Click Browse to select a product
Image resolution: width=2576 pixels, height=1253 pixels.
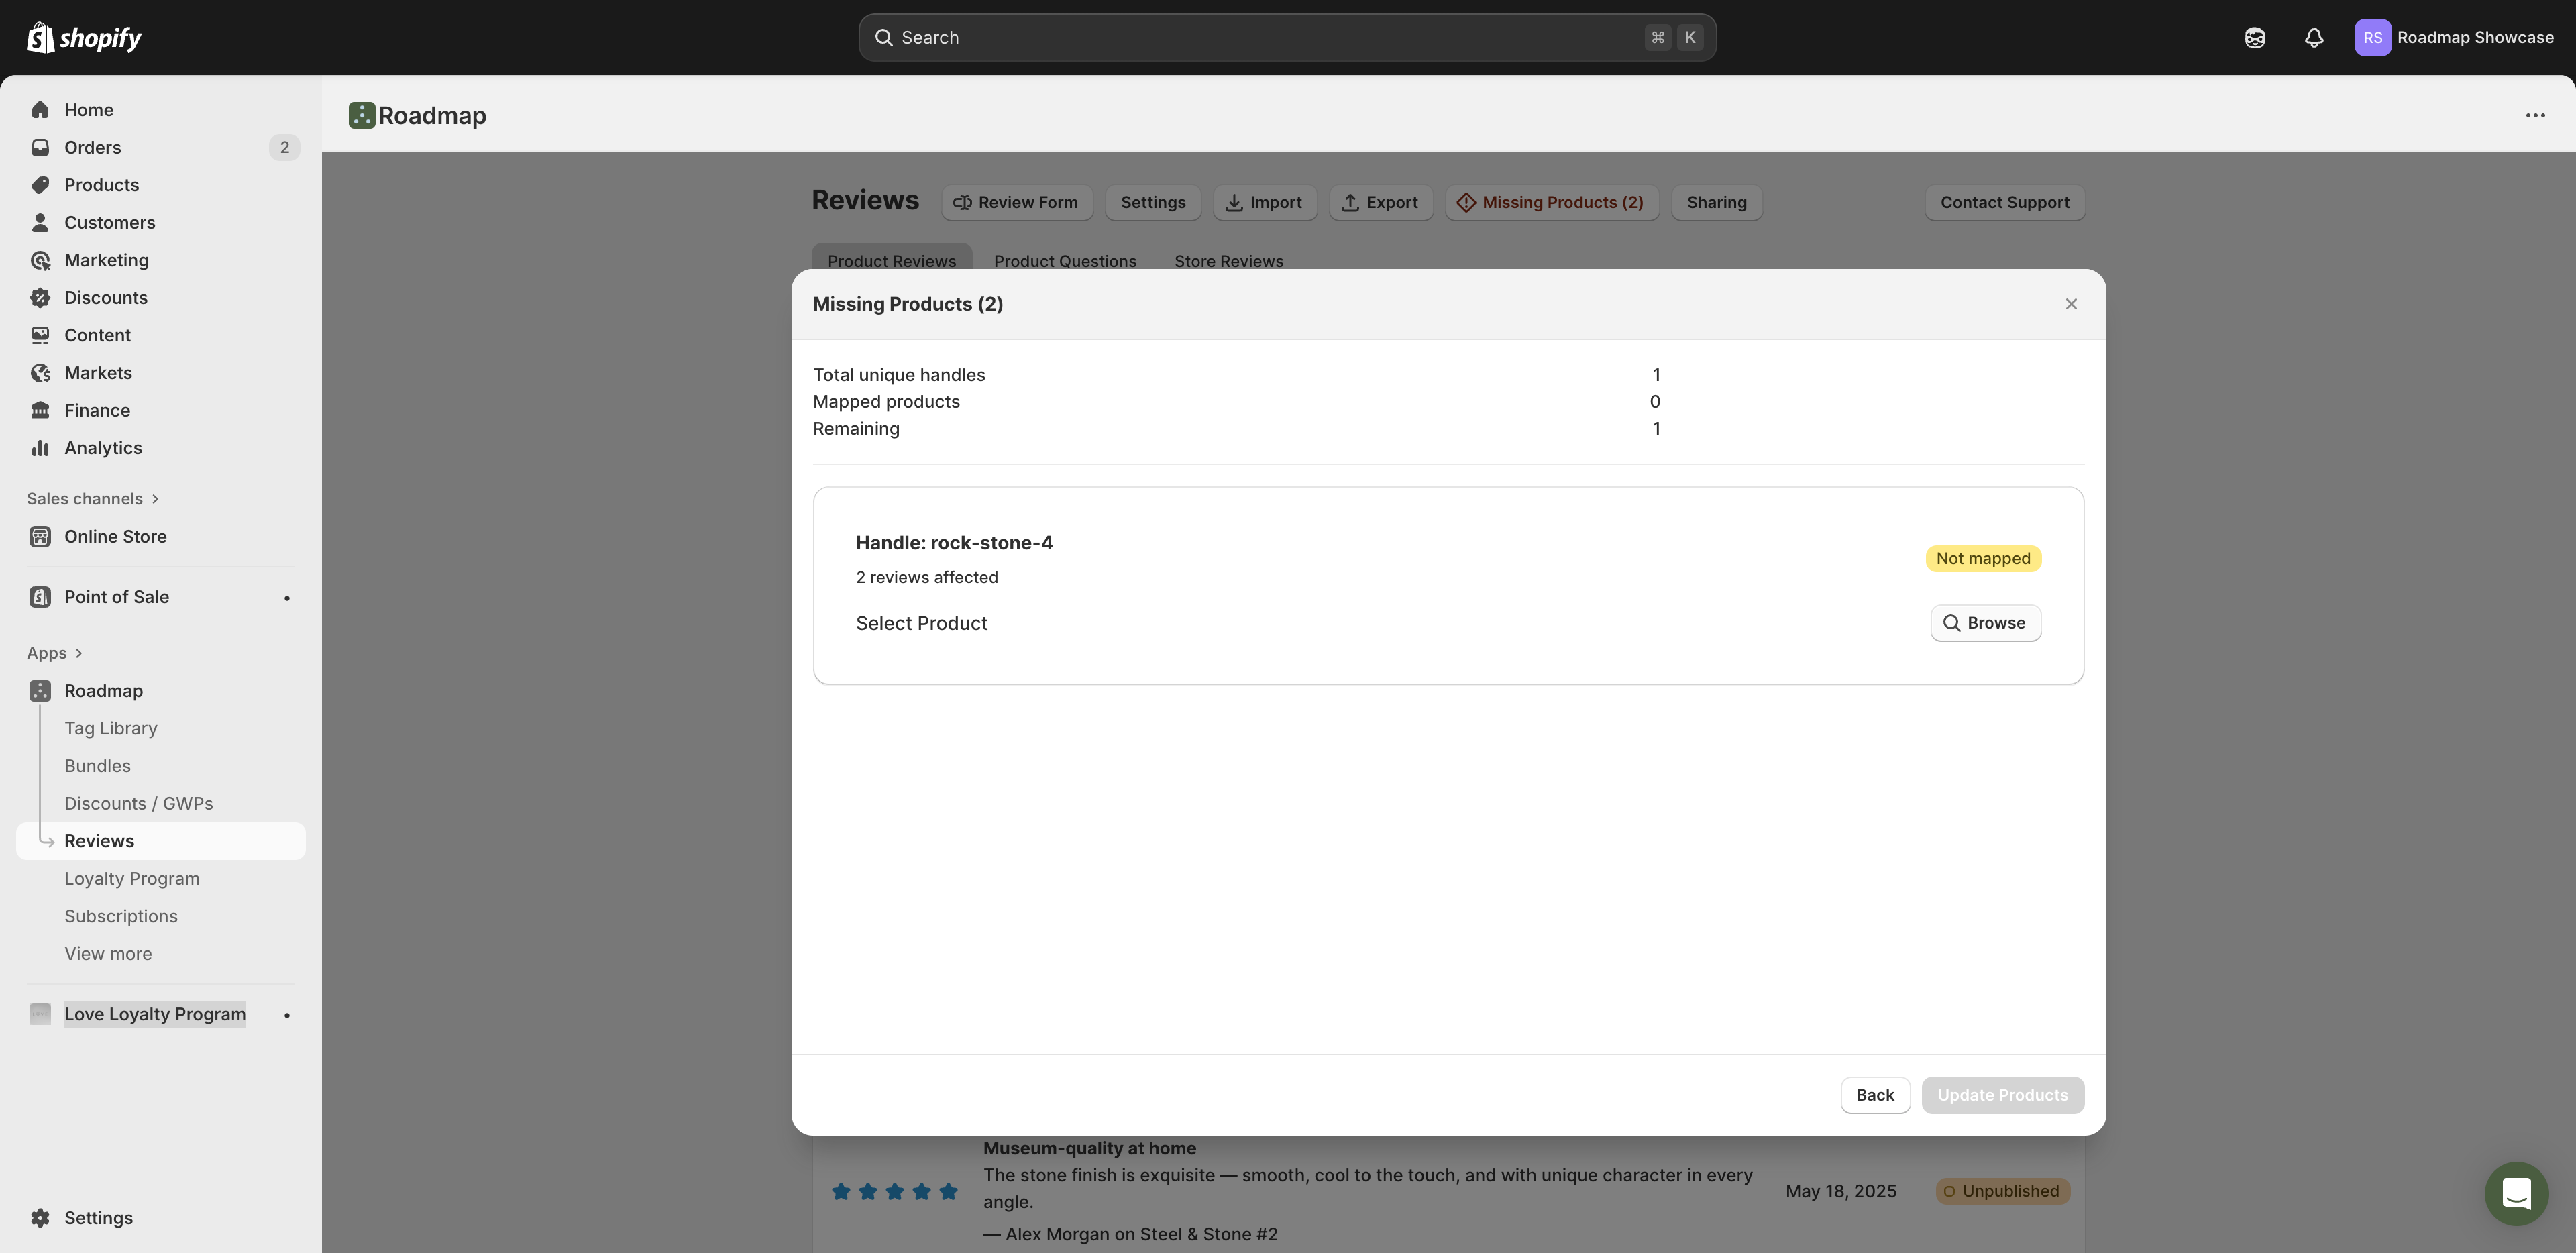[1985, 623]
